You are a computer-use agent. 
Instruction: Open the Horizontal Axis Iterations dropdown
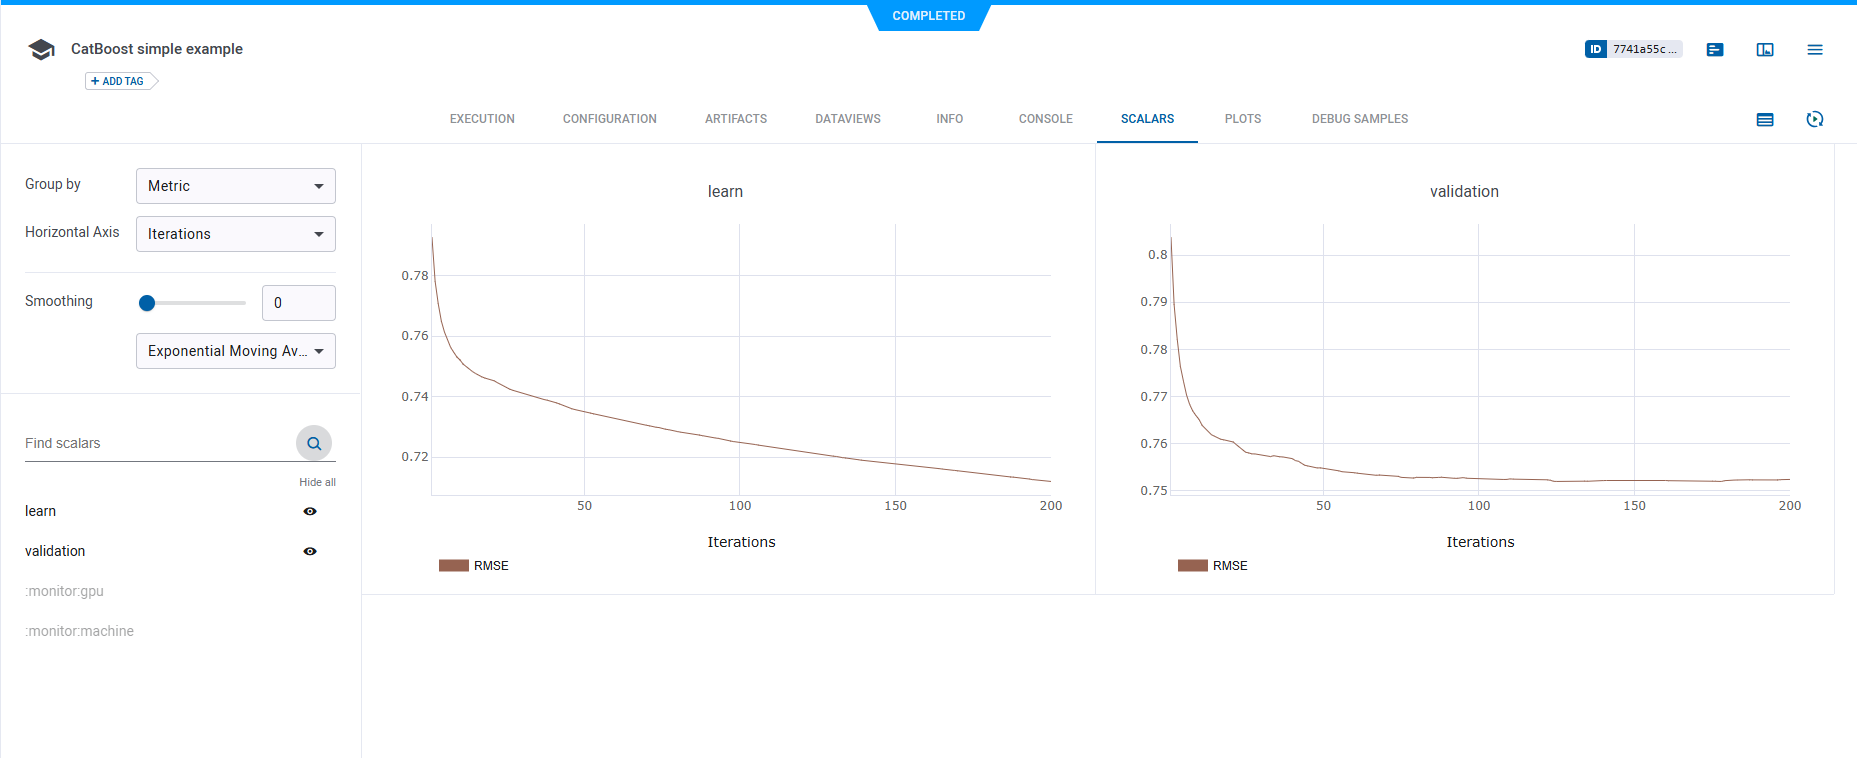click(236, 234)
